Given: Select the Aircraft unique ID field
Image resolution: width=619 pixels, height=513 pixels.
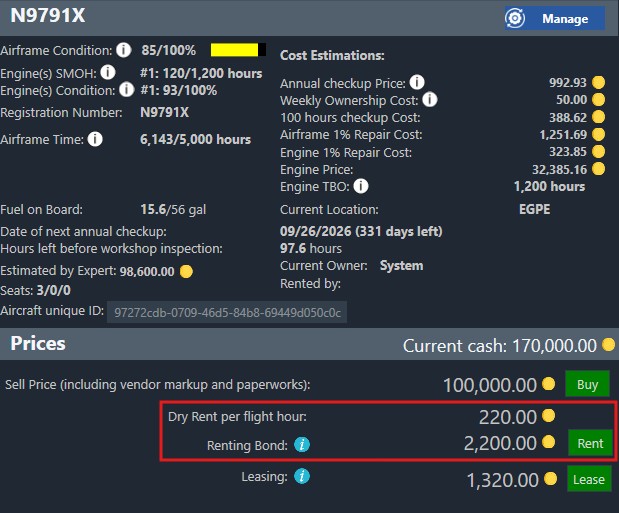Looking at the screenshot, I should tap(227, 313).
